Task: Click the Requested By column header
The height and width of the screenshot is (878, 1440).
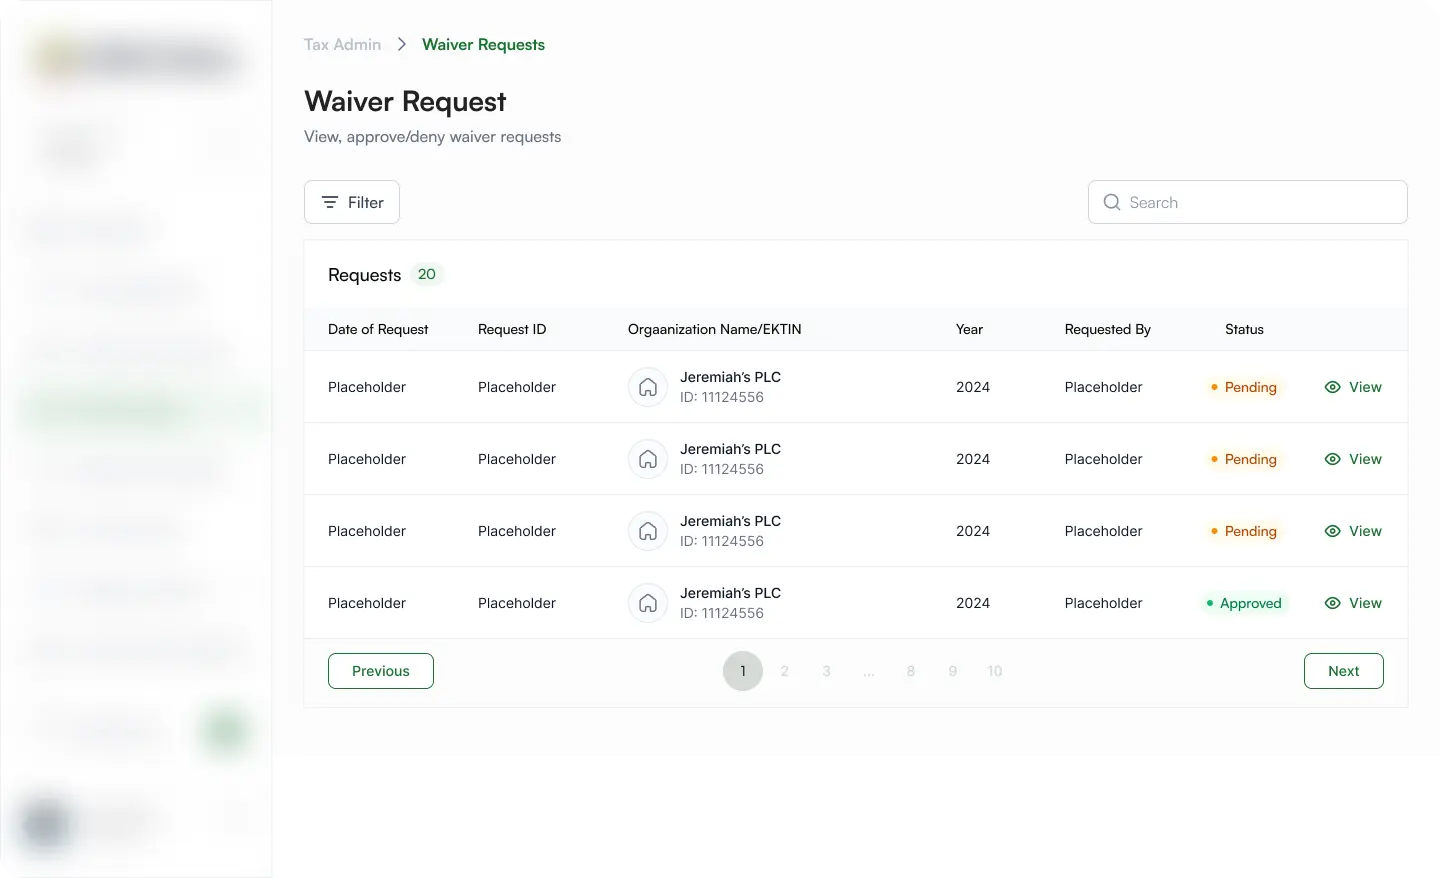Action: click(x=1107, y=329)
